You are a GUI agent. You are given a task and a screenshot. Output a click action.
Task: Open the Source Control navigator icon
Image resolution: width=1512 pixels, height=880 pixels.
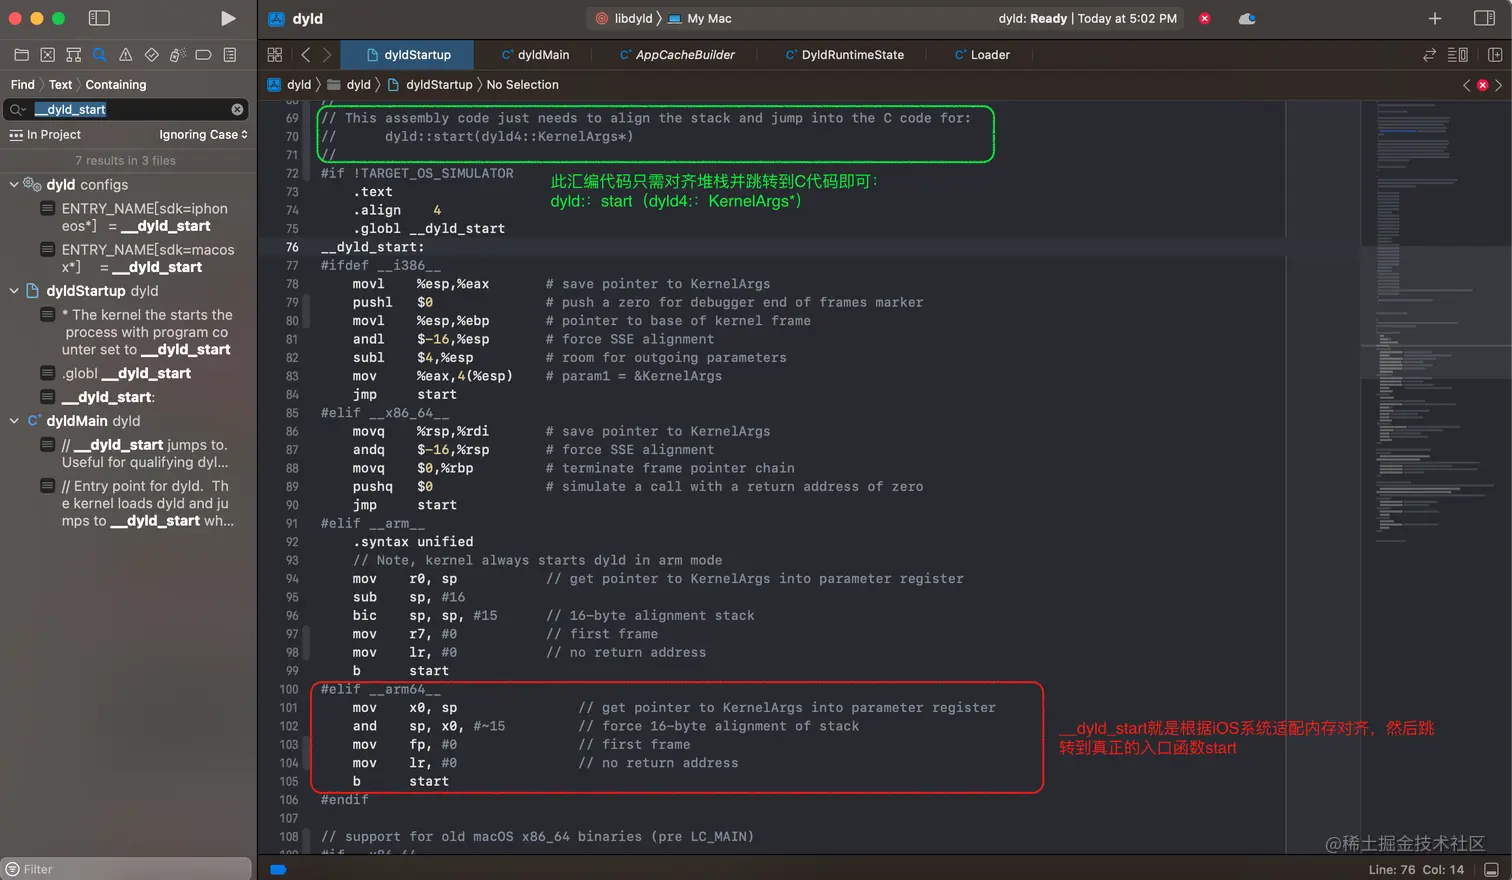point(47,55)
